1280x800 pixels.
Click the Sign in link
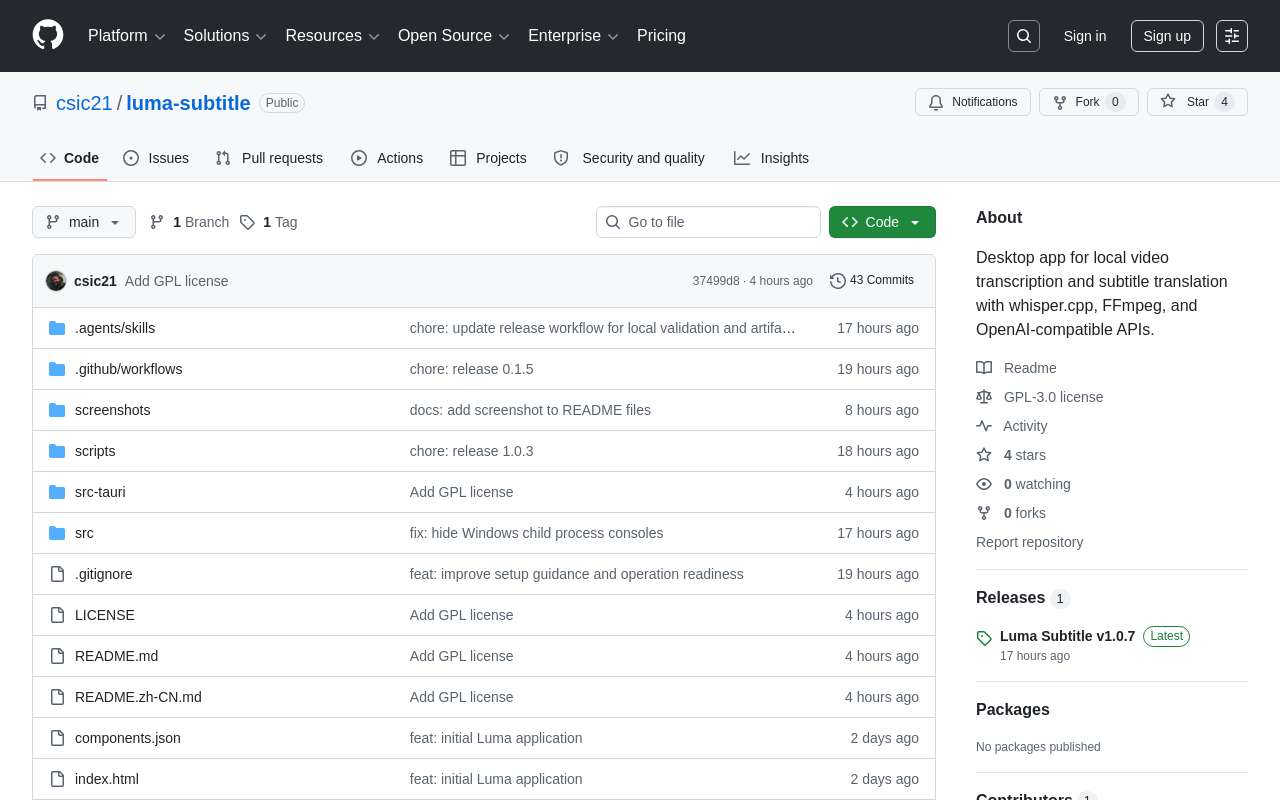[1085, 36]
